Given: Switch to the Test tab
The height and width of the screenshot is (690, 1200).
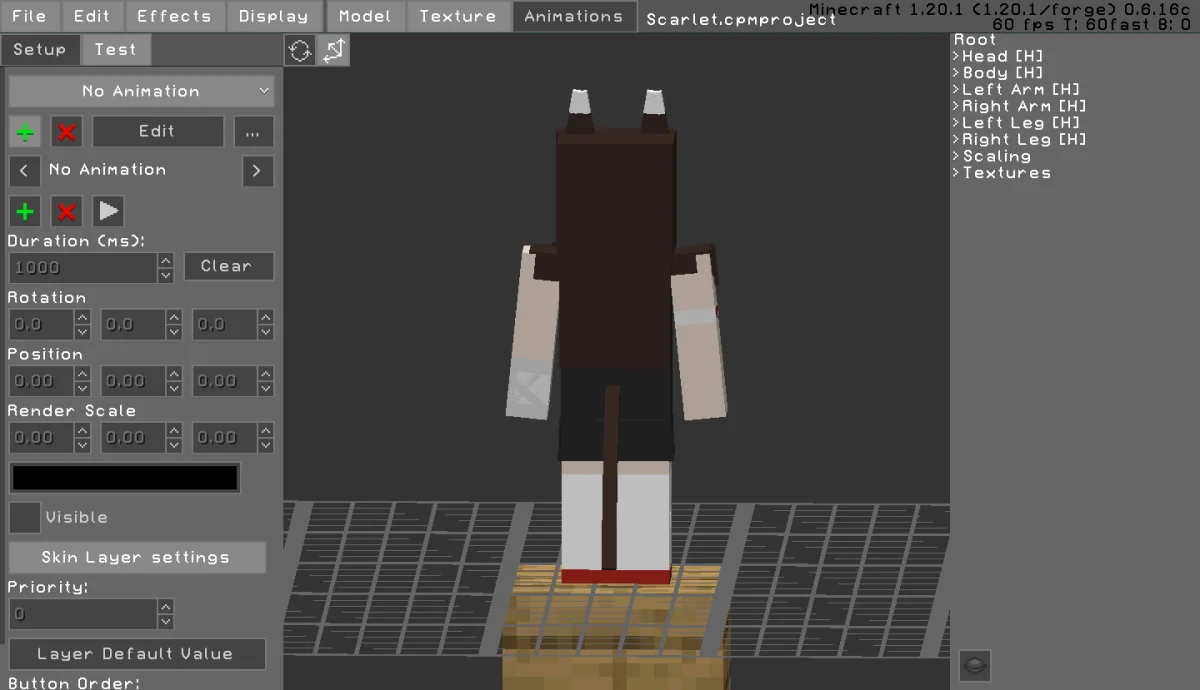Looking at the screenshot, I should [116, 50].
